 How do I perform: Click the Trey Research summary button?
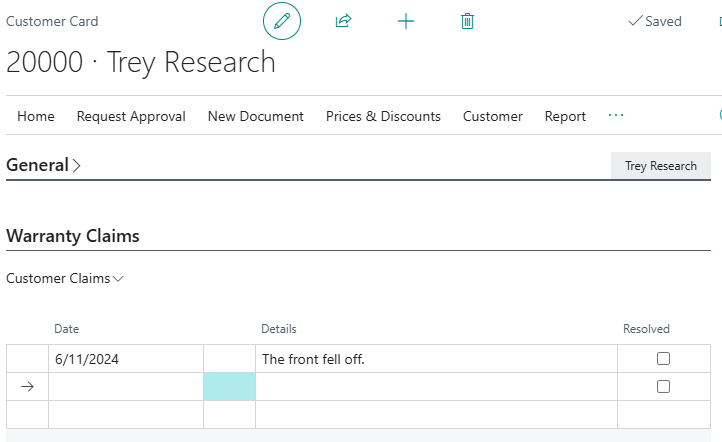click(660, 166)
